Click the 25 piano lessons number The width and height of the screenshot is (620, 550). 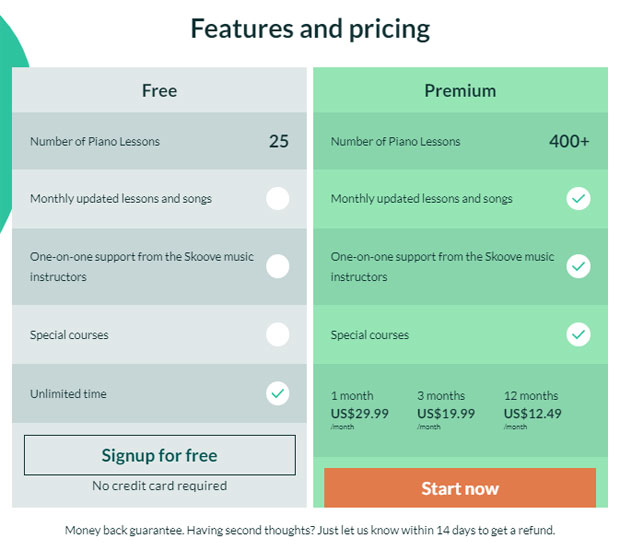coord(279,141)
